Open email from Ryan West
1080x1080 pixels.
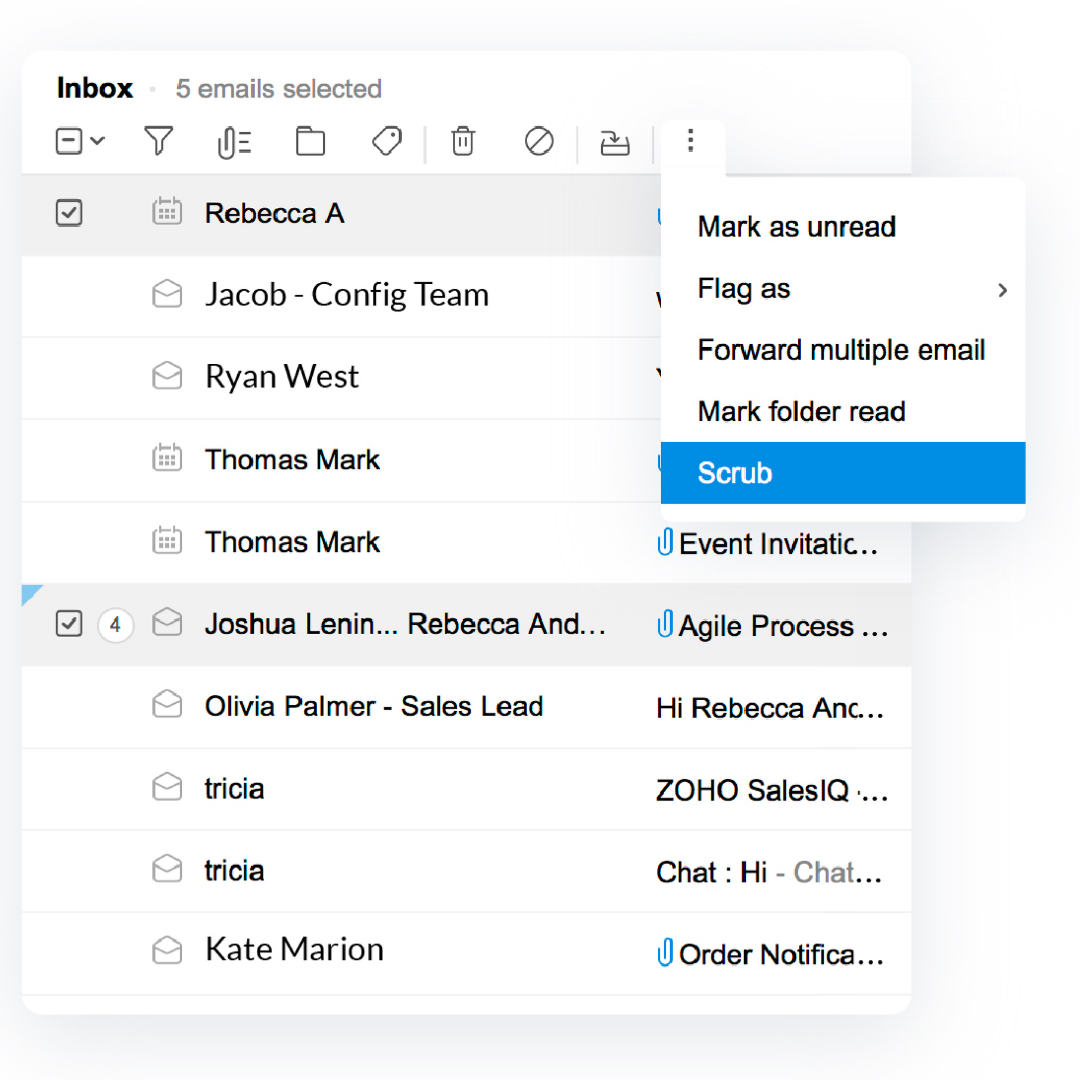[282, 377]
